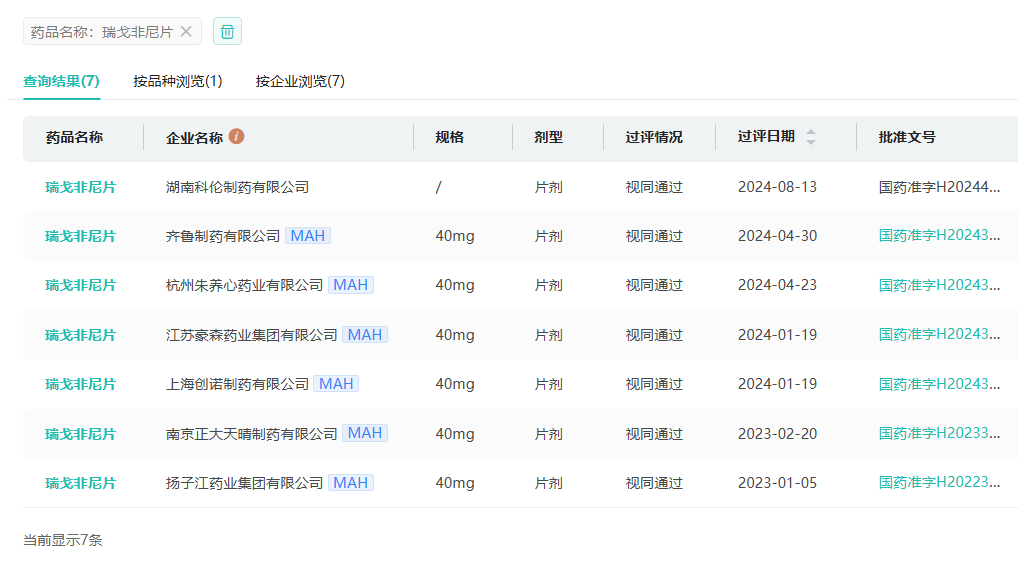This screenshot has height=564, width=1018.
Task: Switch to the 按品种浏览(1) tab
Action: (x=177, y=81)
